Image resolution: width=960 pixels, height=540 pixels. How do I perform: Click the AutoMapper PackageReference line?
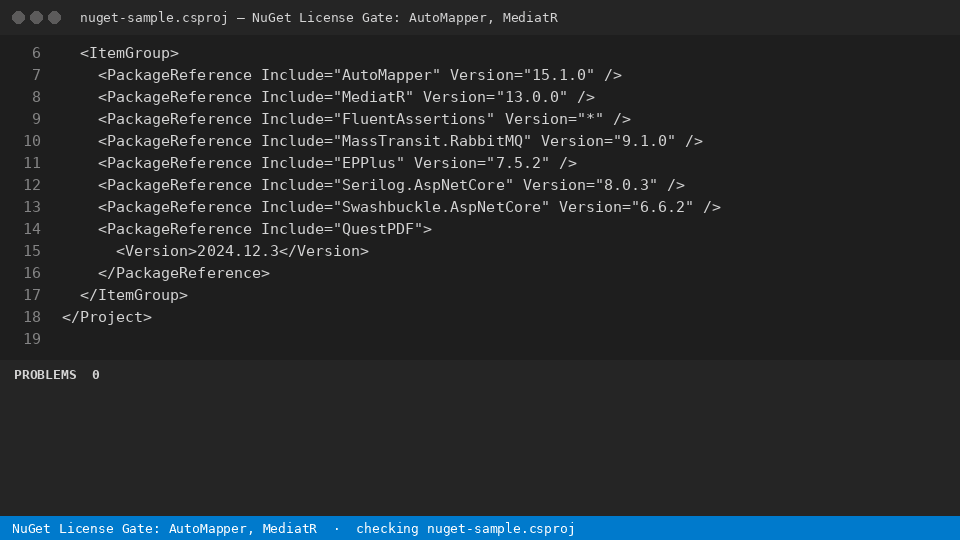359,75
